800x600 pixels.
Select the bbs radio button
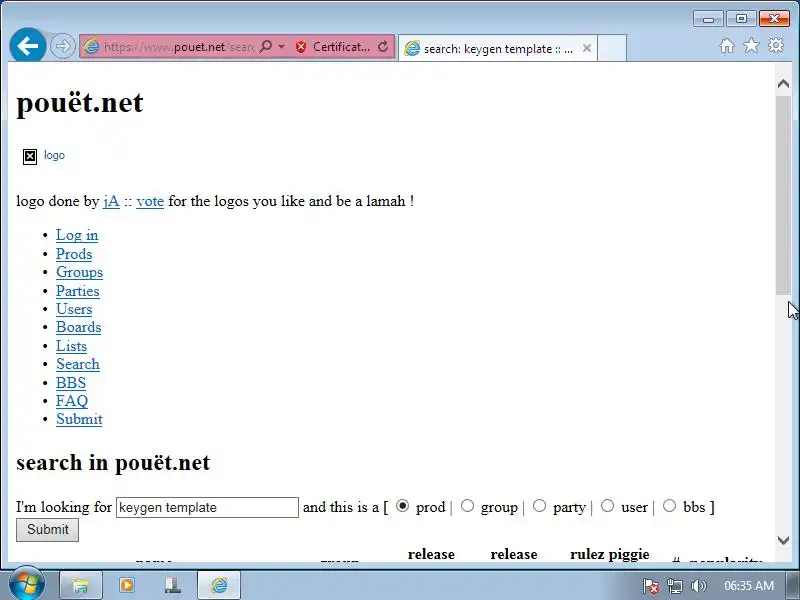pyautogui.click(x=669, y=506)
